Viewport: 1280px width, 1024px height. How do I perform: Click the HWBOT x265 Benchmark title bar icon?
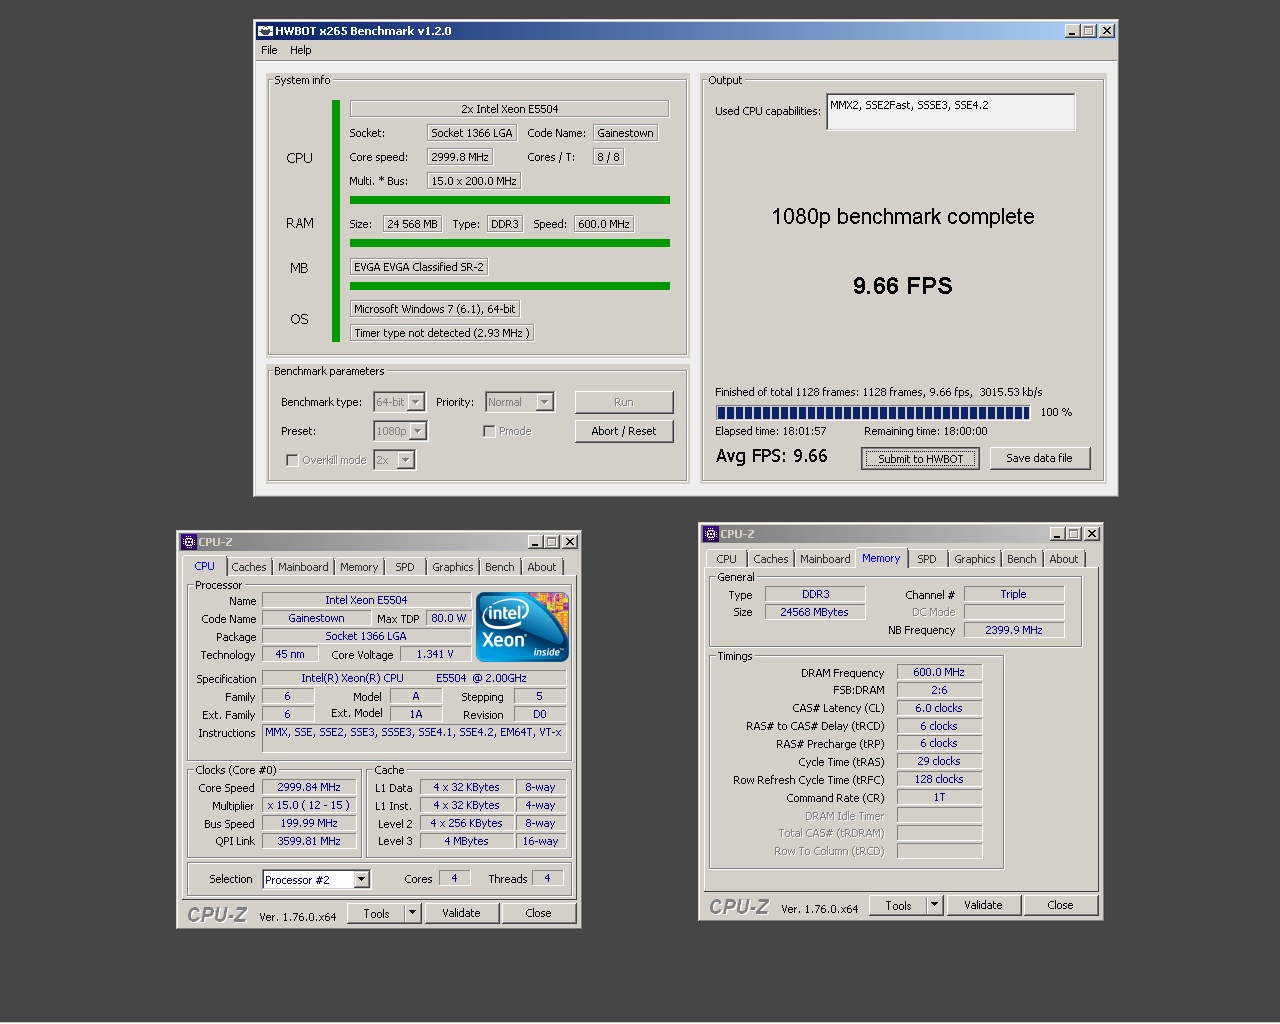(x=266, y=31)
